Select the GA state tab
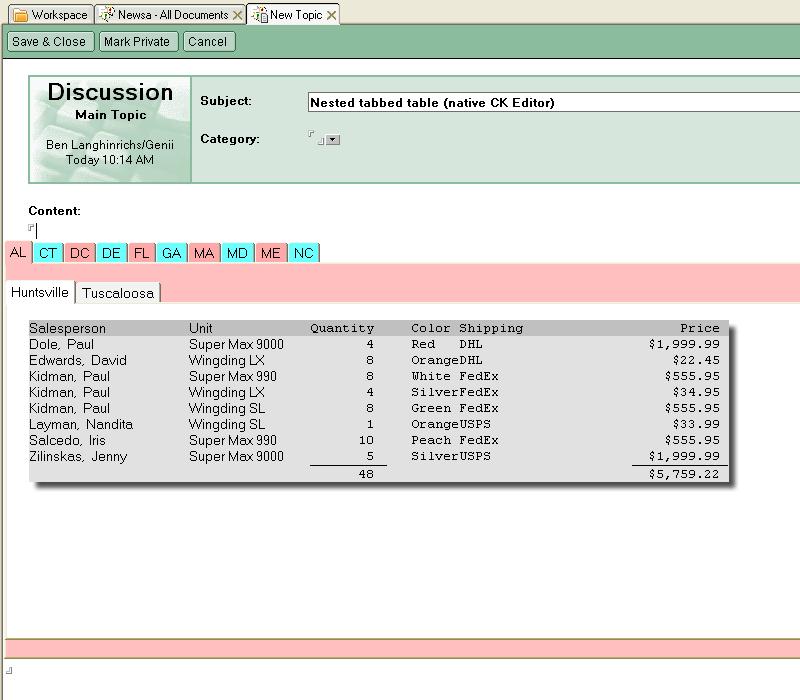The image size is (800, 700). pos(172,254)
